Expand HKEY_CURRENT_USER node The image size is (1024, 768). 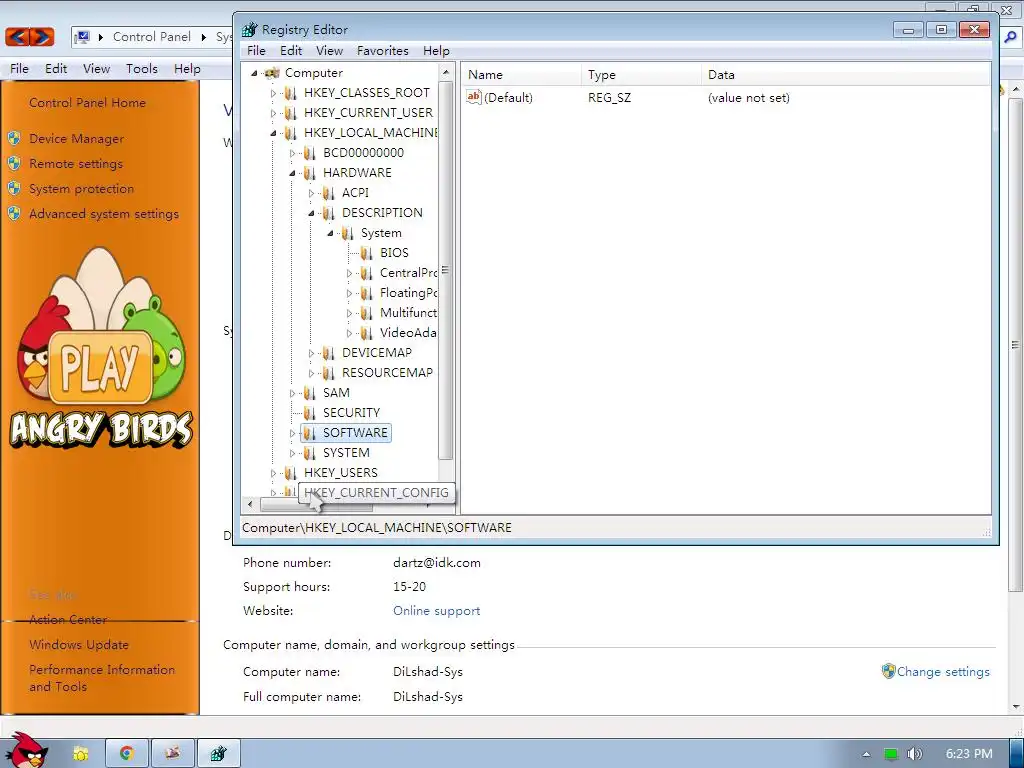[274, 113]
